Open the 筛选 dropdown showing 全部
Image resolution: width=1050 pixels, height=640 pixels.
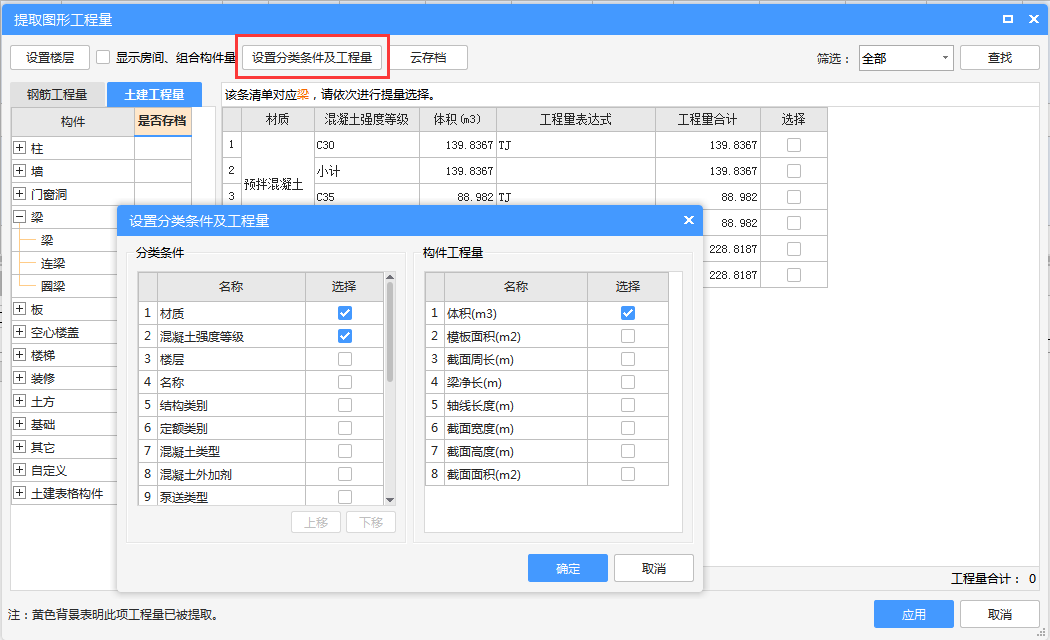905,58
